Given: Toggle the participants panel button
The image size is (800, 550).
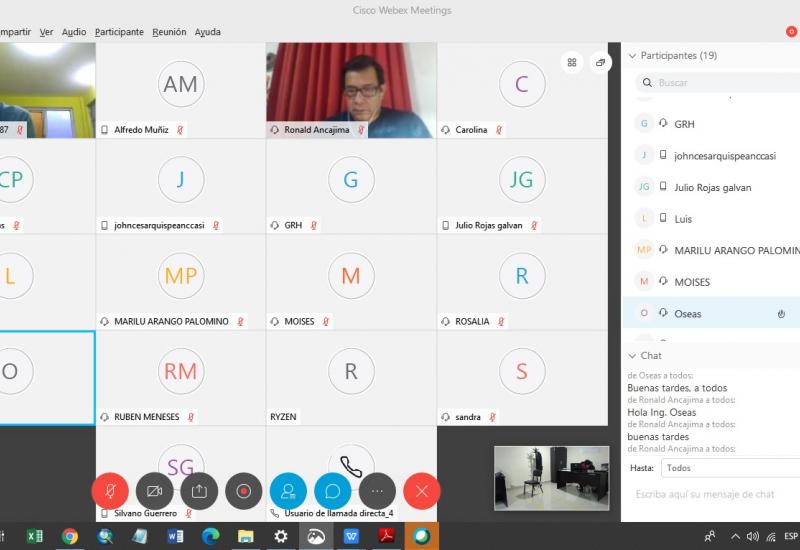Looking at the screenshot, I should tap(288, 491).
